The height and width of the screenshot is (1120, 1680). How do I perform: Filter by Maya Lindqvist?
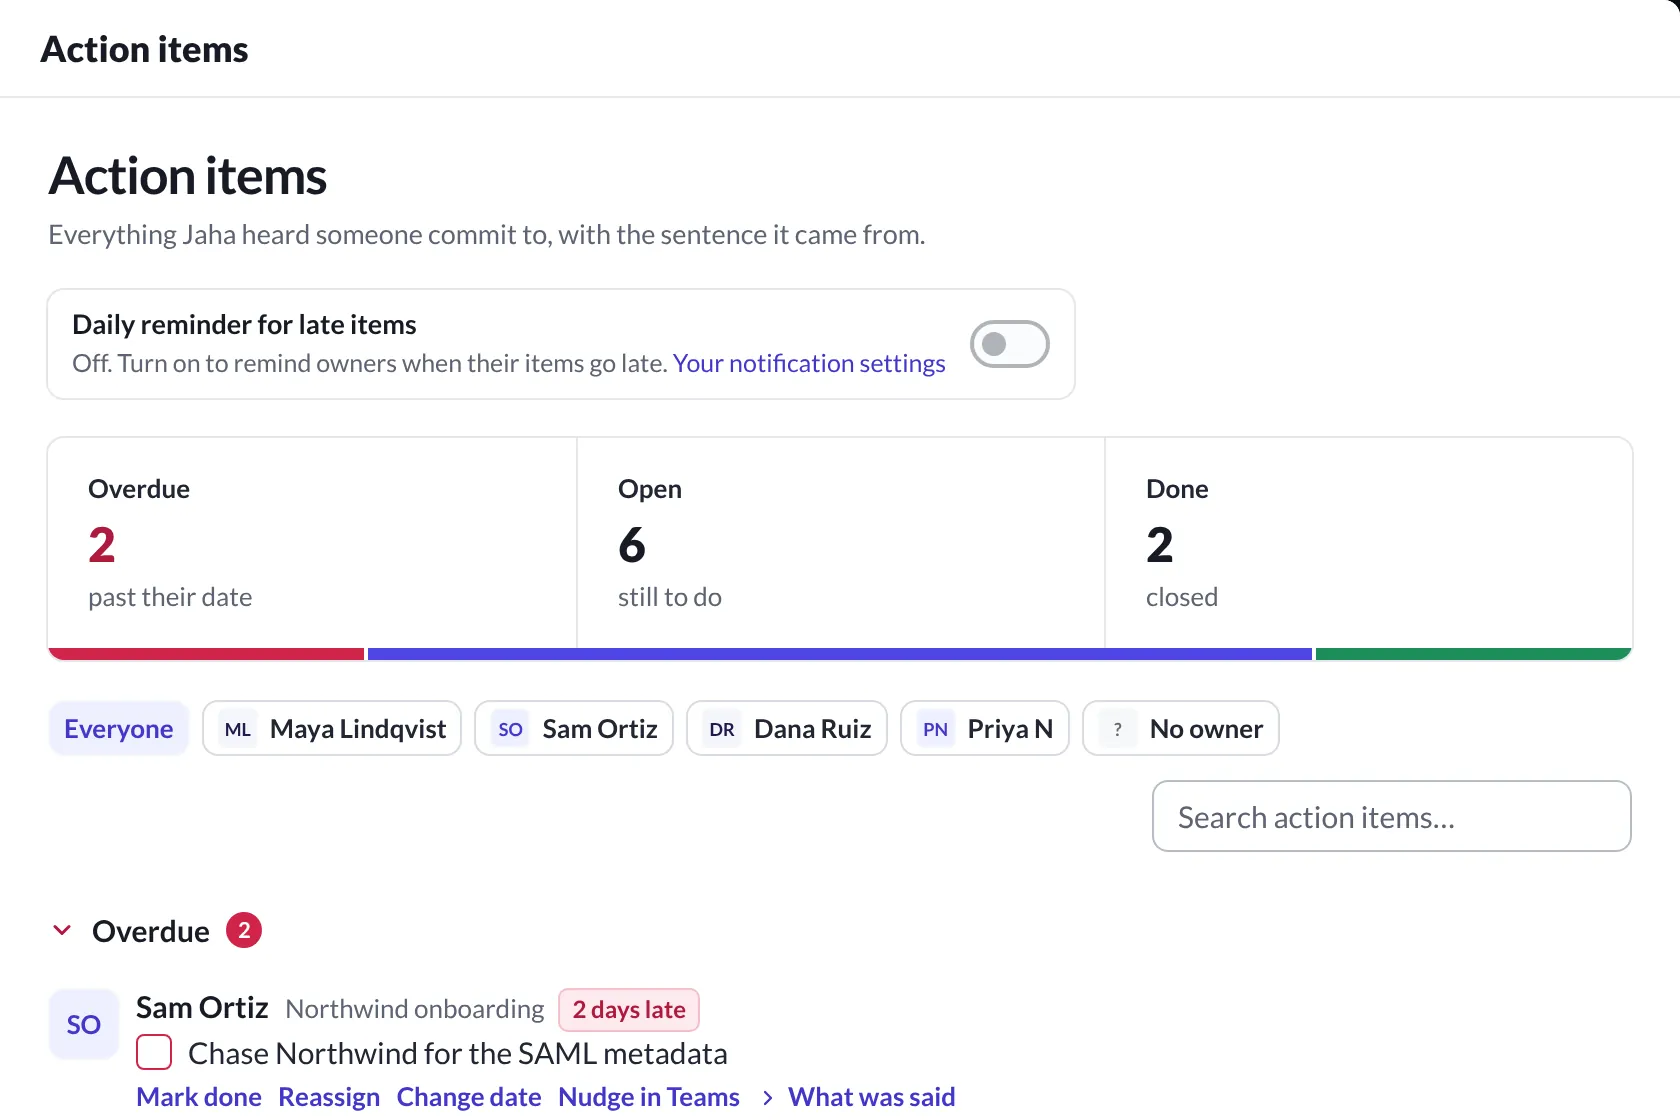tap(332, 728)
